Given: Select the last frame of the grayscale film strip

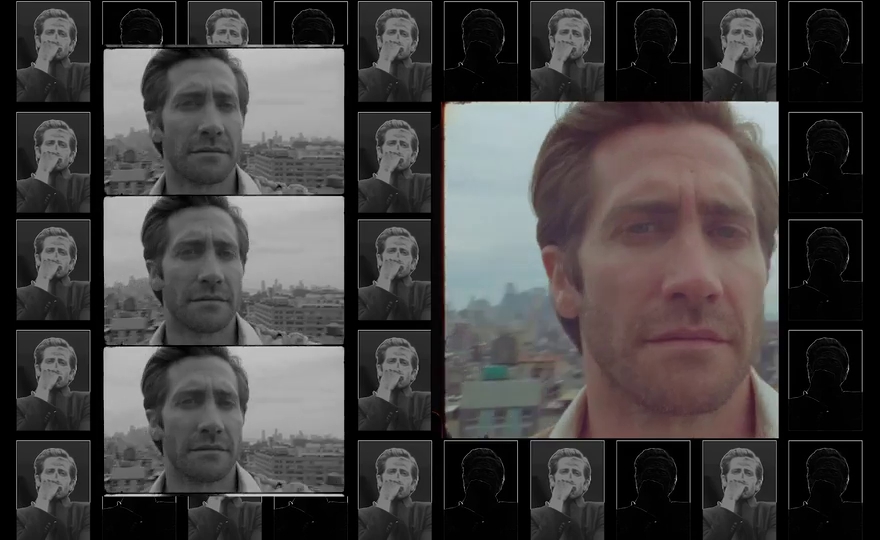Looking at the screenshot, I should (224, 420).
